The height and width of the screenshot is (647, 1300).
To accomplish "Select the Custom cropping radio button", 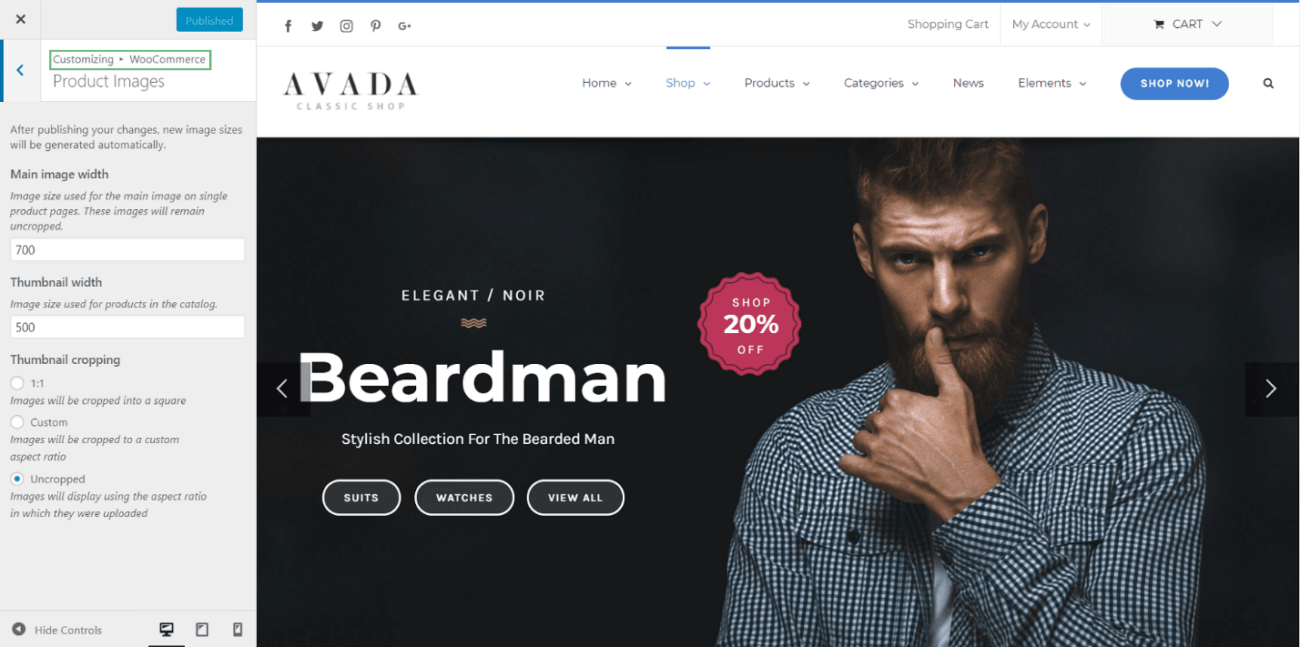I will pos(17,422).
